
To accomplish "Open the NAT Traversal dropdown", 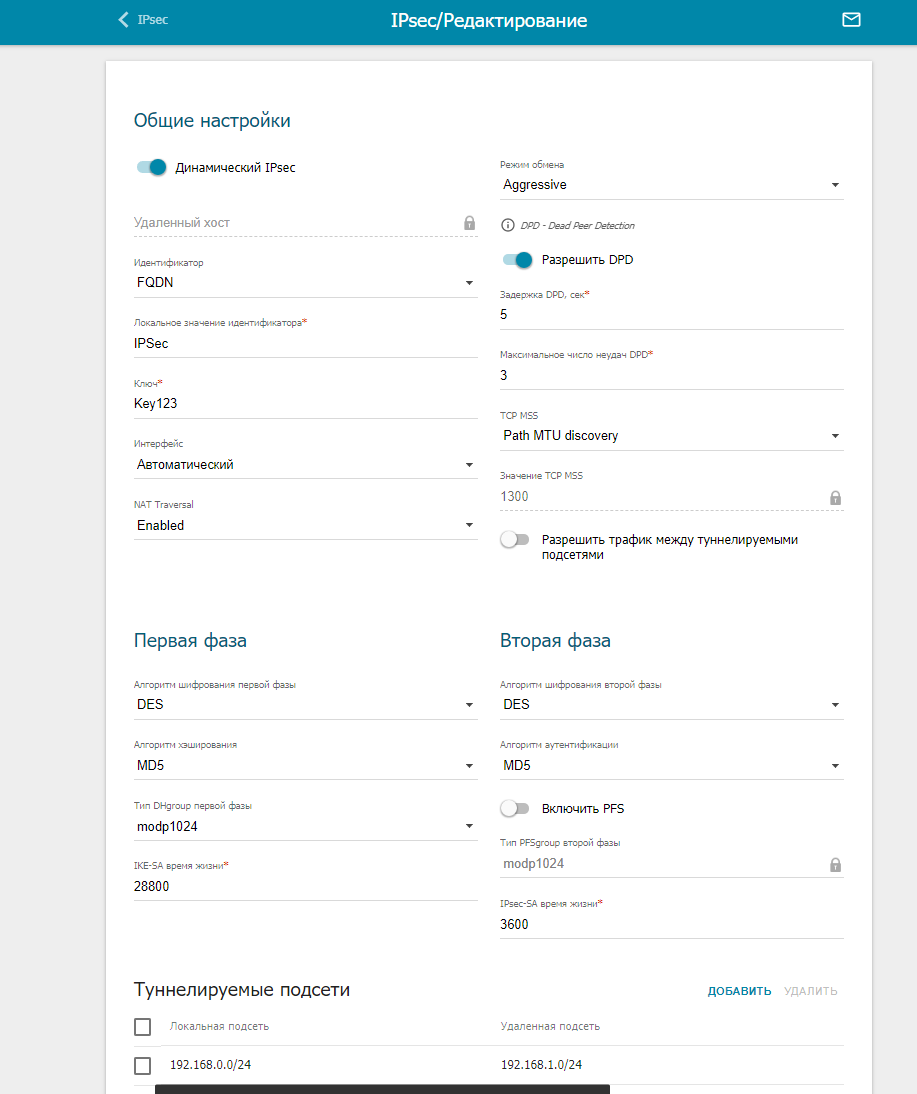I will [305, 525].
